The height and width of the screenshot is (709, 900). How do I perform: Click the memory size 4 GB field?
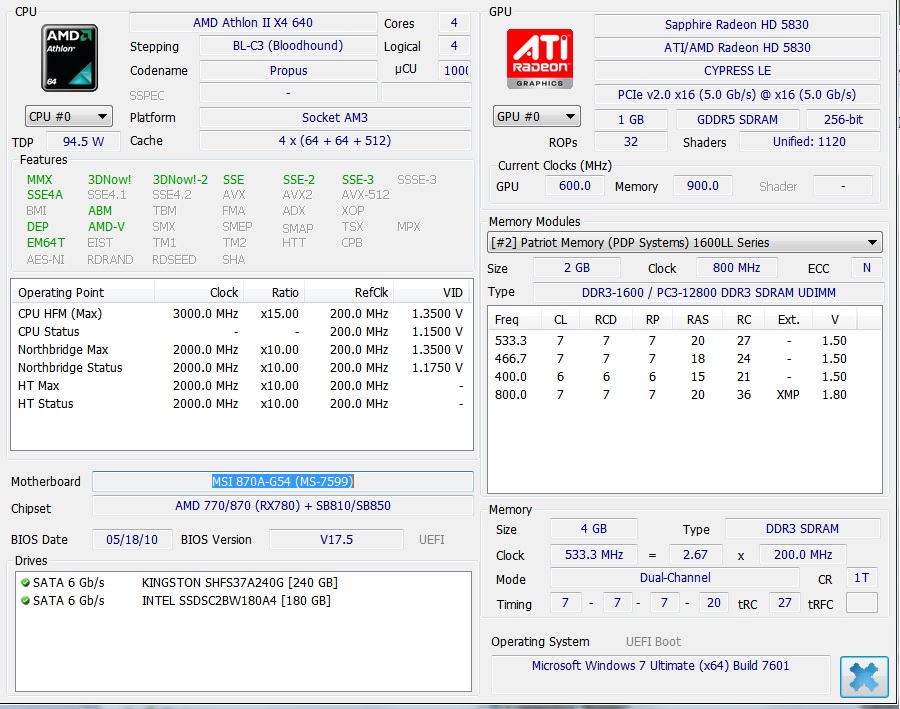click(x=593, y=529)
